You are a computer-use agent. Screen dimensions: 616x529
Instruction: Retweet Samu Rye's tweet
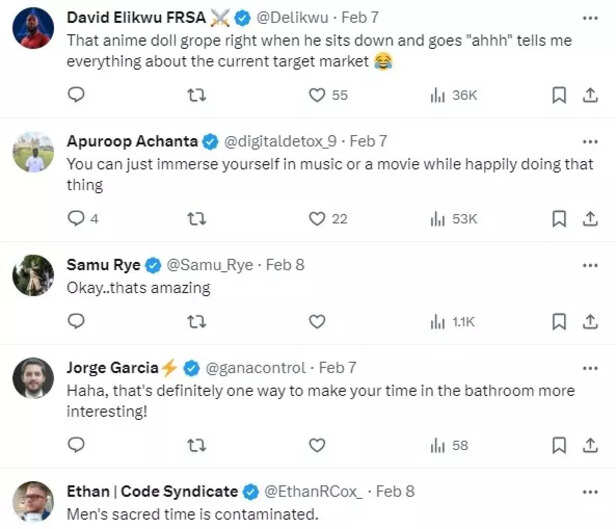click(x=197, y=321)
